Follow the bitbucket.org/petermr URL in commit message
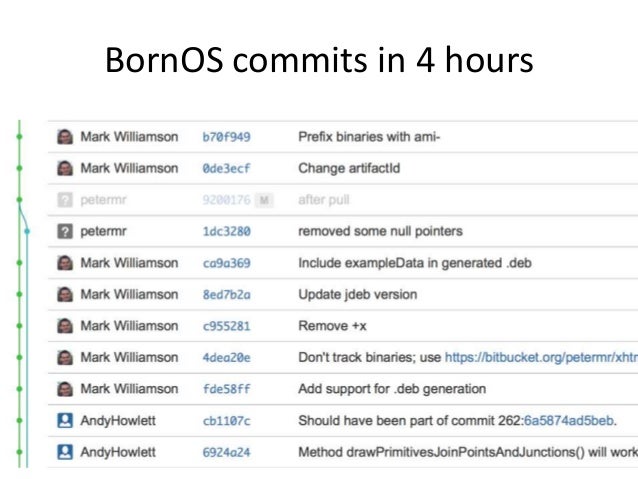The image size is (638, 479). pyautogui.click(x=542, y=357)
